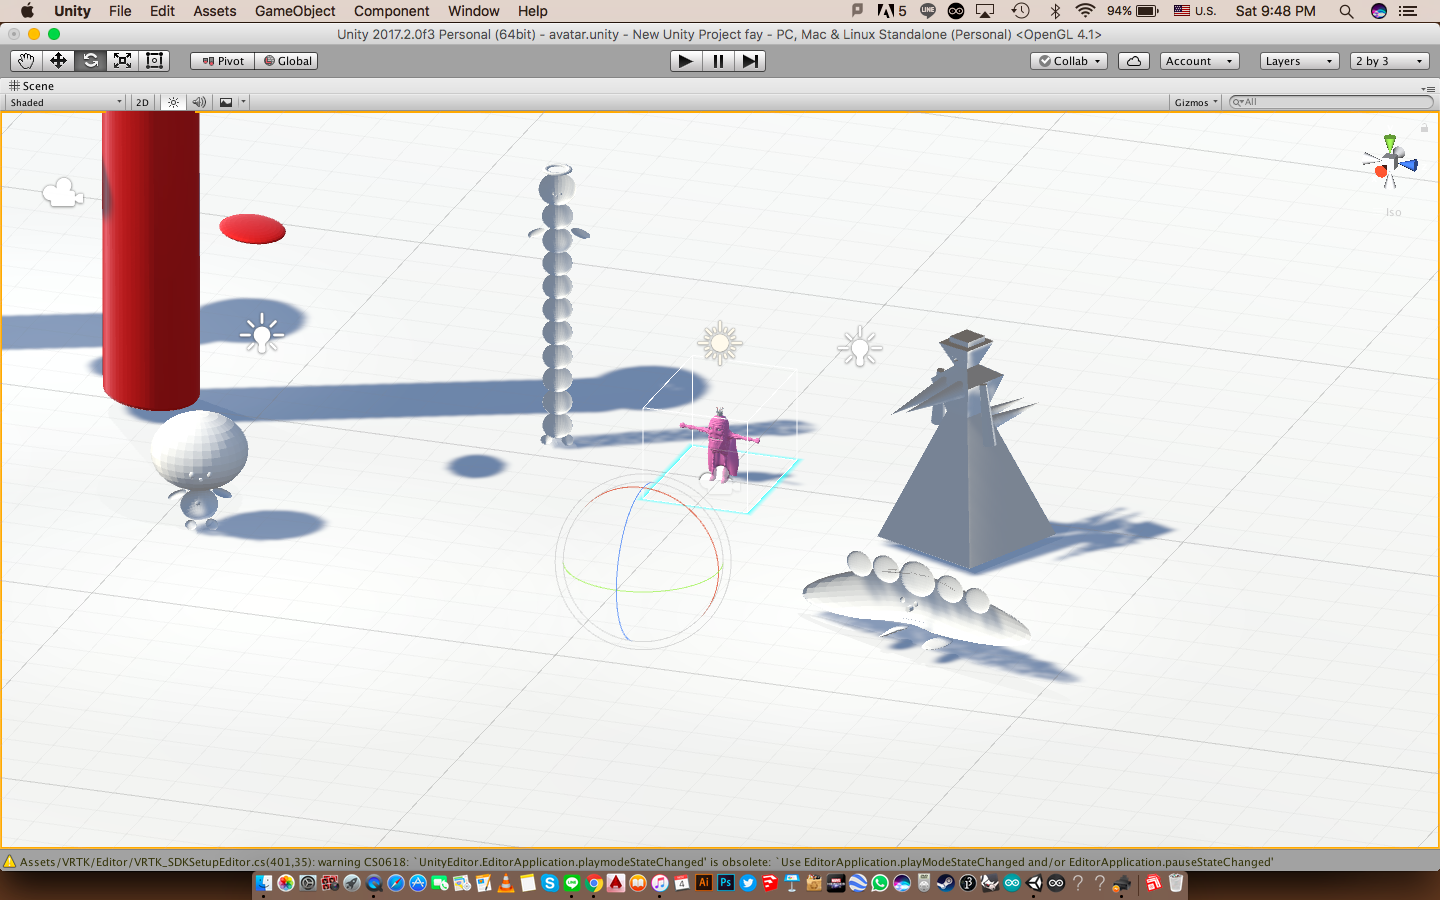This screenshot has height=900, width=1440.
Task: Open the Layers dropdown
Action: point(1299,61)
